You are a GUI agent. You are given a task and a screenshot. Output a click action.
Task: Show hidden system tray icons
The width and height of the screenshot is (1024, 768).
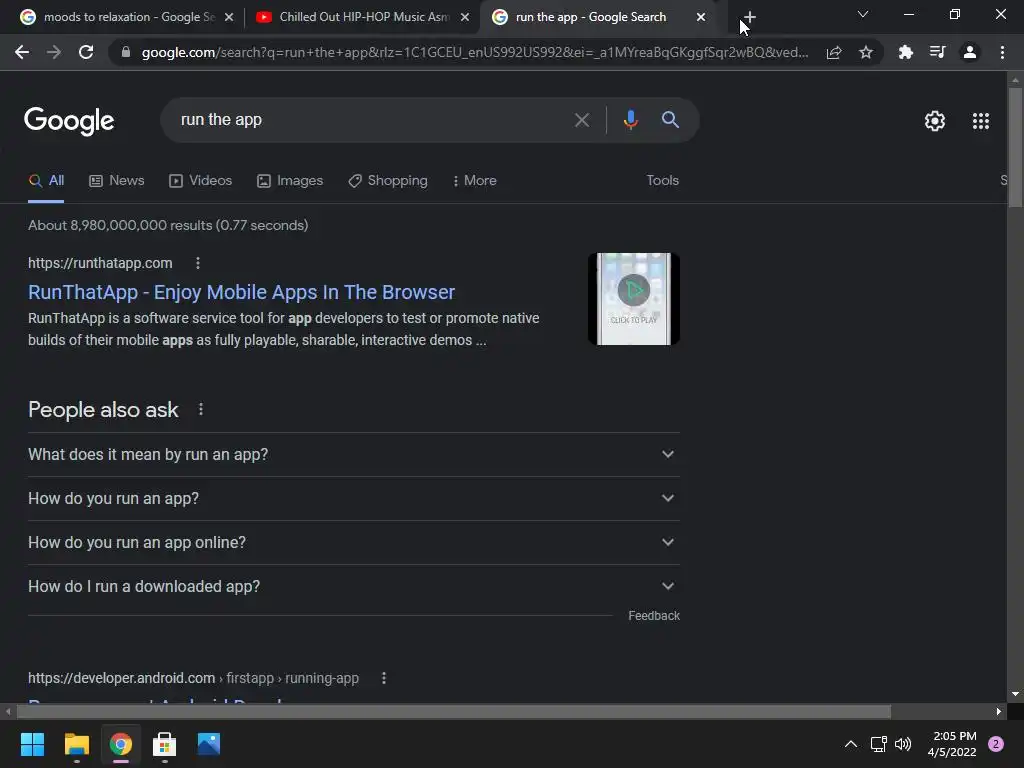pos(850,744)
